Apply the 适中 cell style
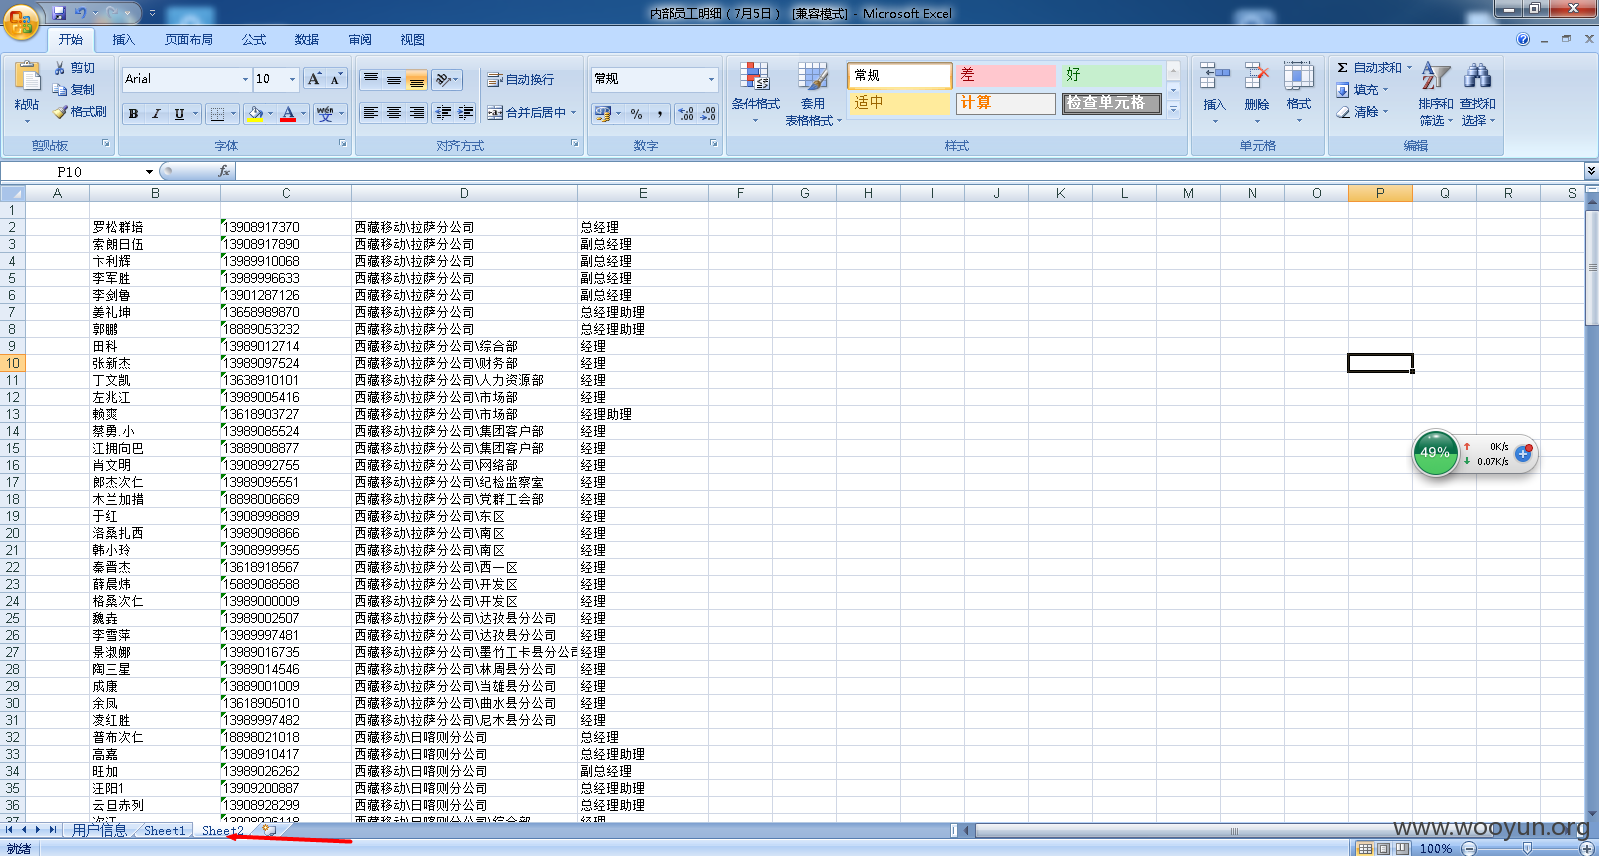Viewport: 1599px width, 856px height. [898, 103]
